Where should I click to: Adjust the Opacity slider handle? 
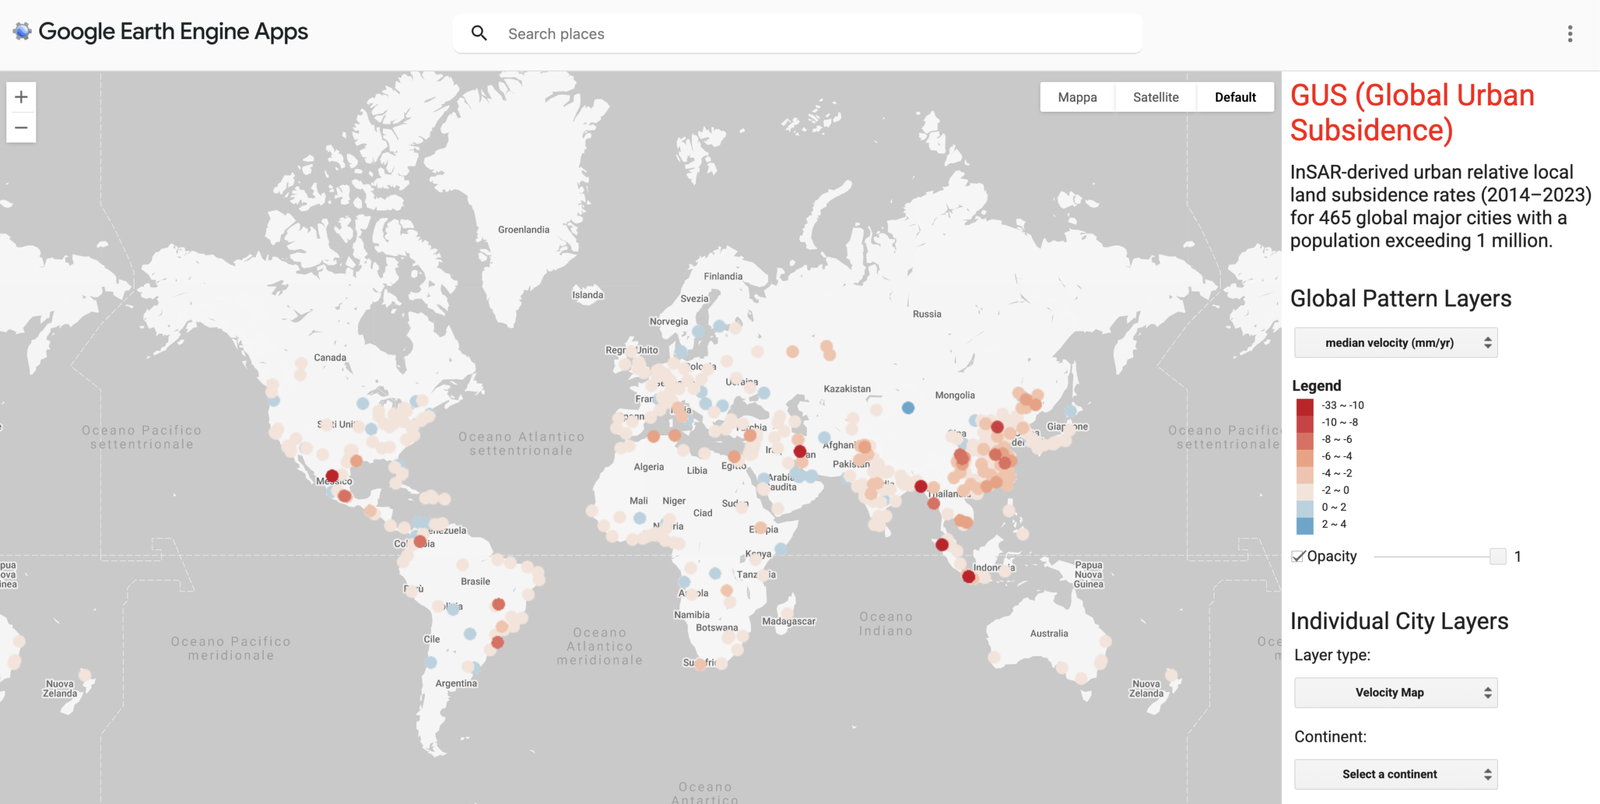pyautogui.click(x=1498, y=557)
